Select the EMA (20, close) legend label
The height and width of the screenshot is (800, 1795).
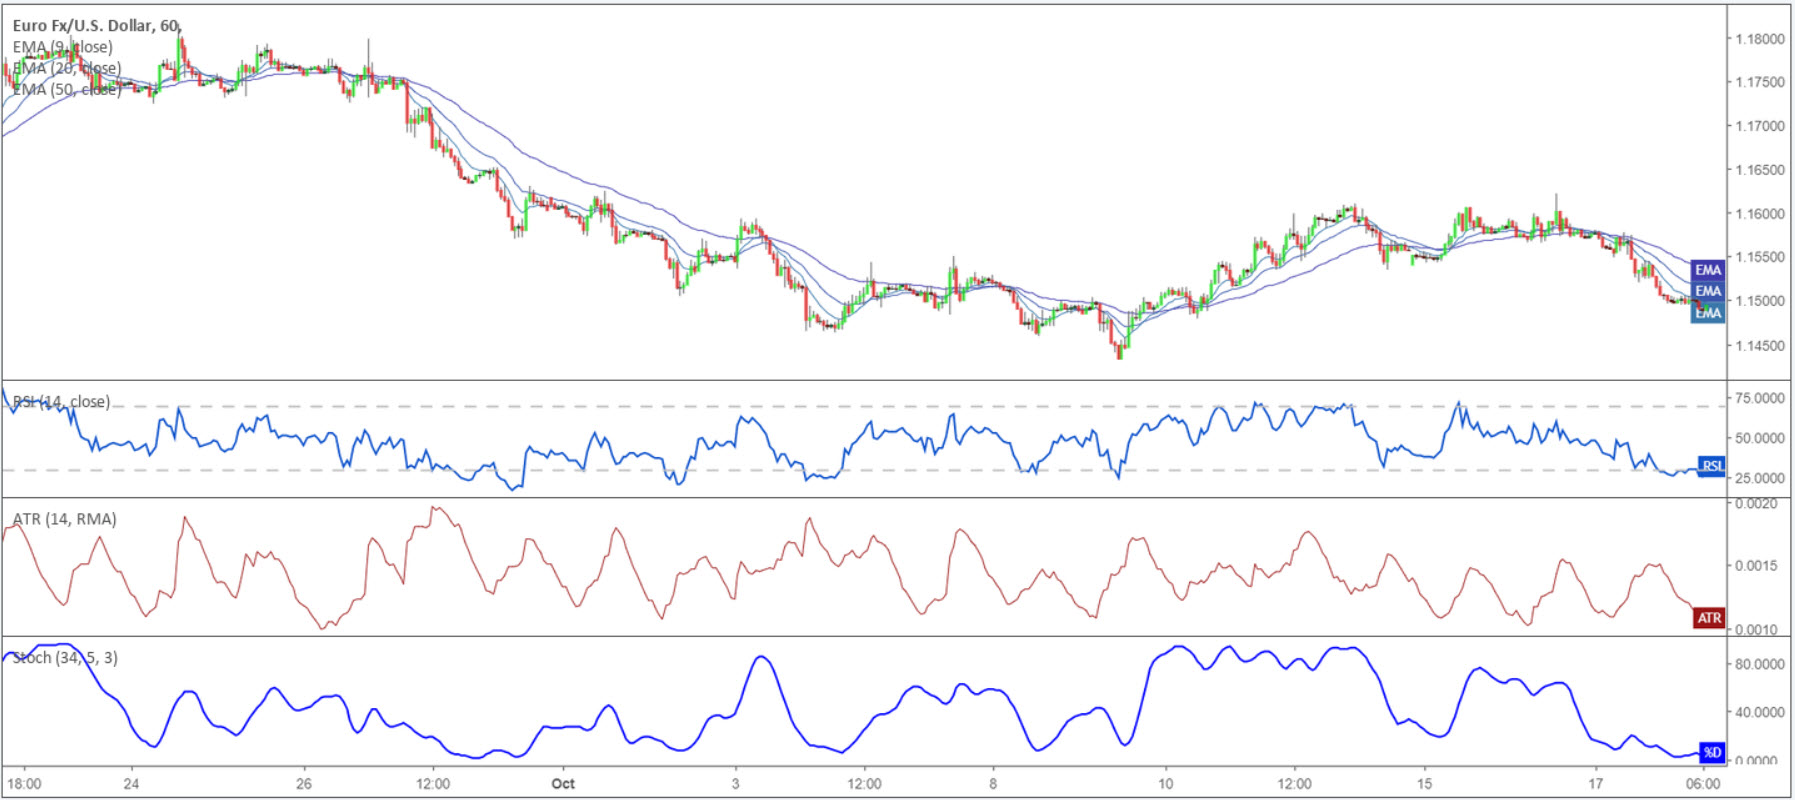click(67, 68)
